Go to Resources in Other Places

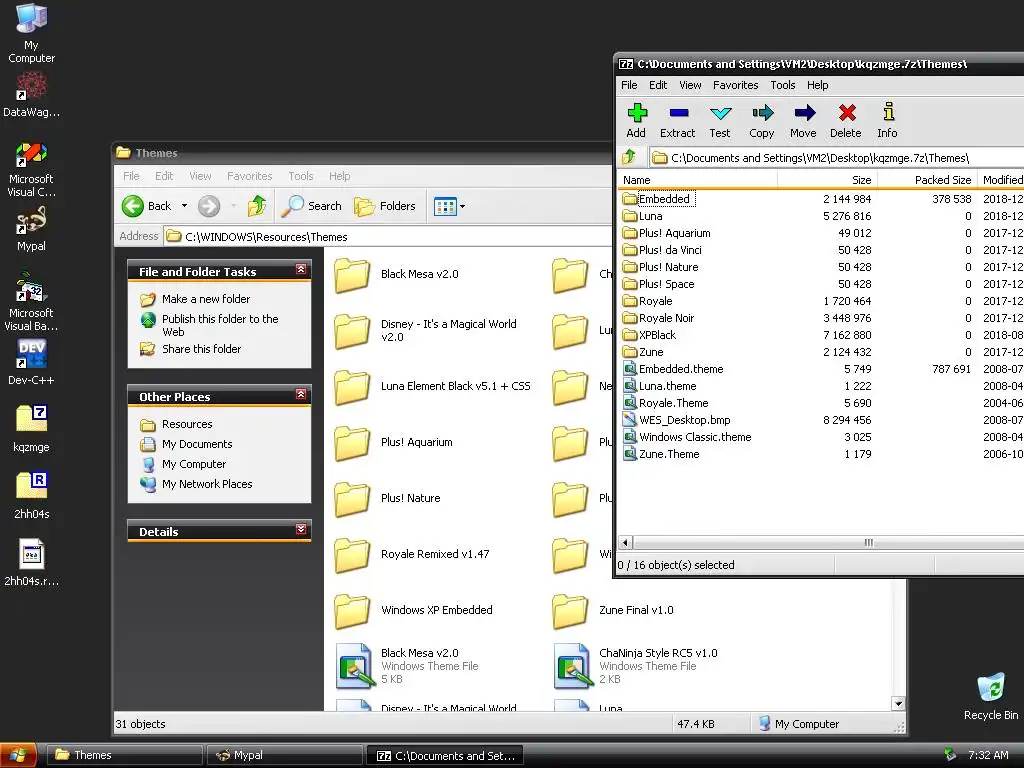(x=187, y=424)
